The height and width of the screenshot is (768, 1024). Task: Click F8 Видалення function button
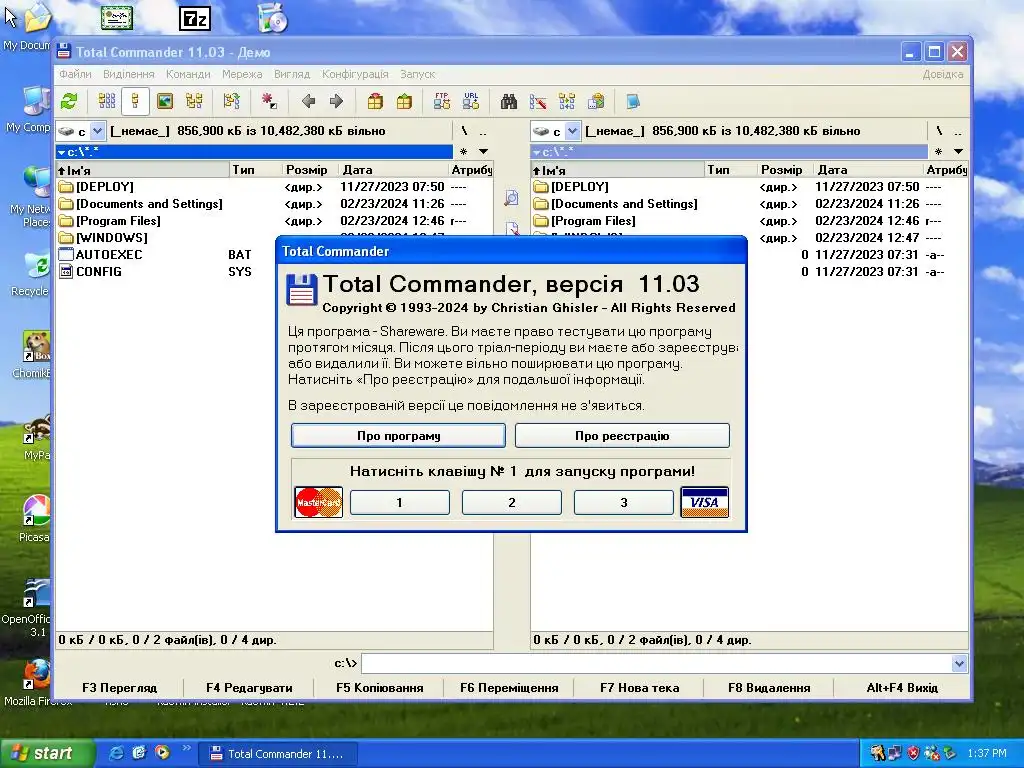[769, 688]
